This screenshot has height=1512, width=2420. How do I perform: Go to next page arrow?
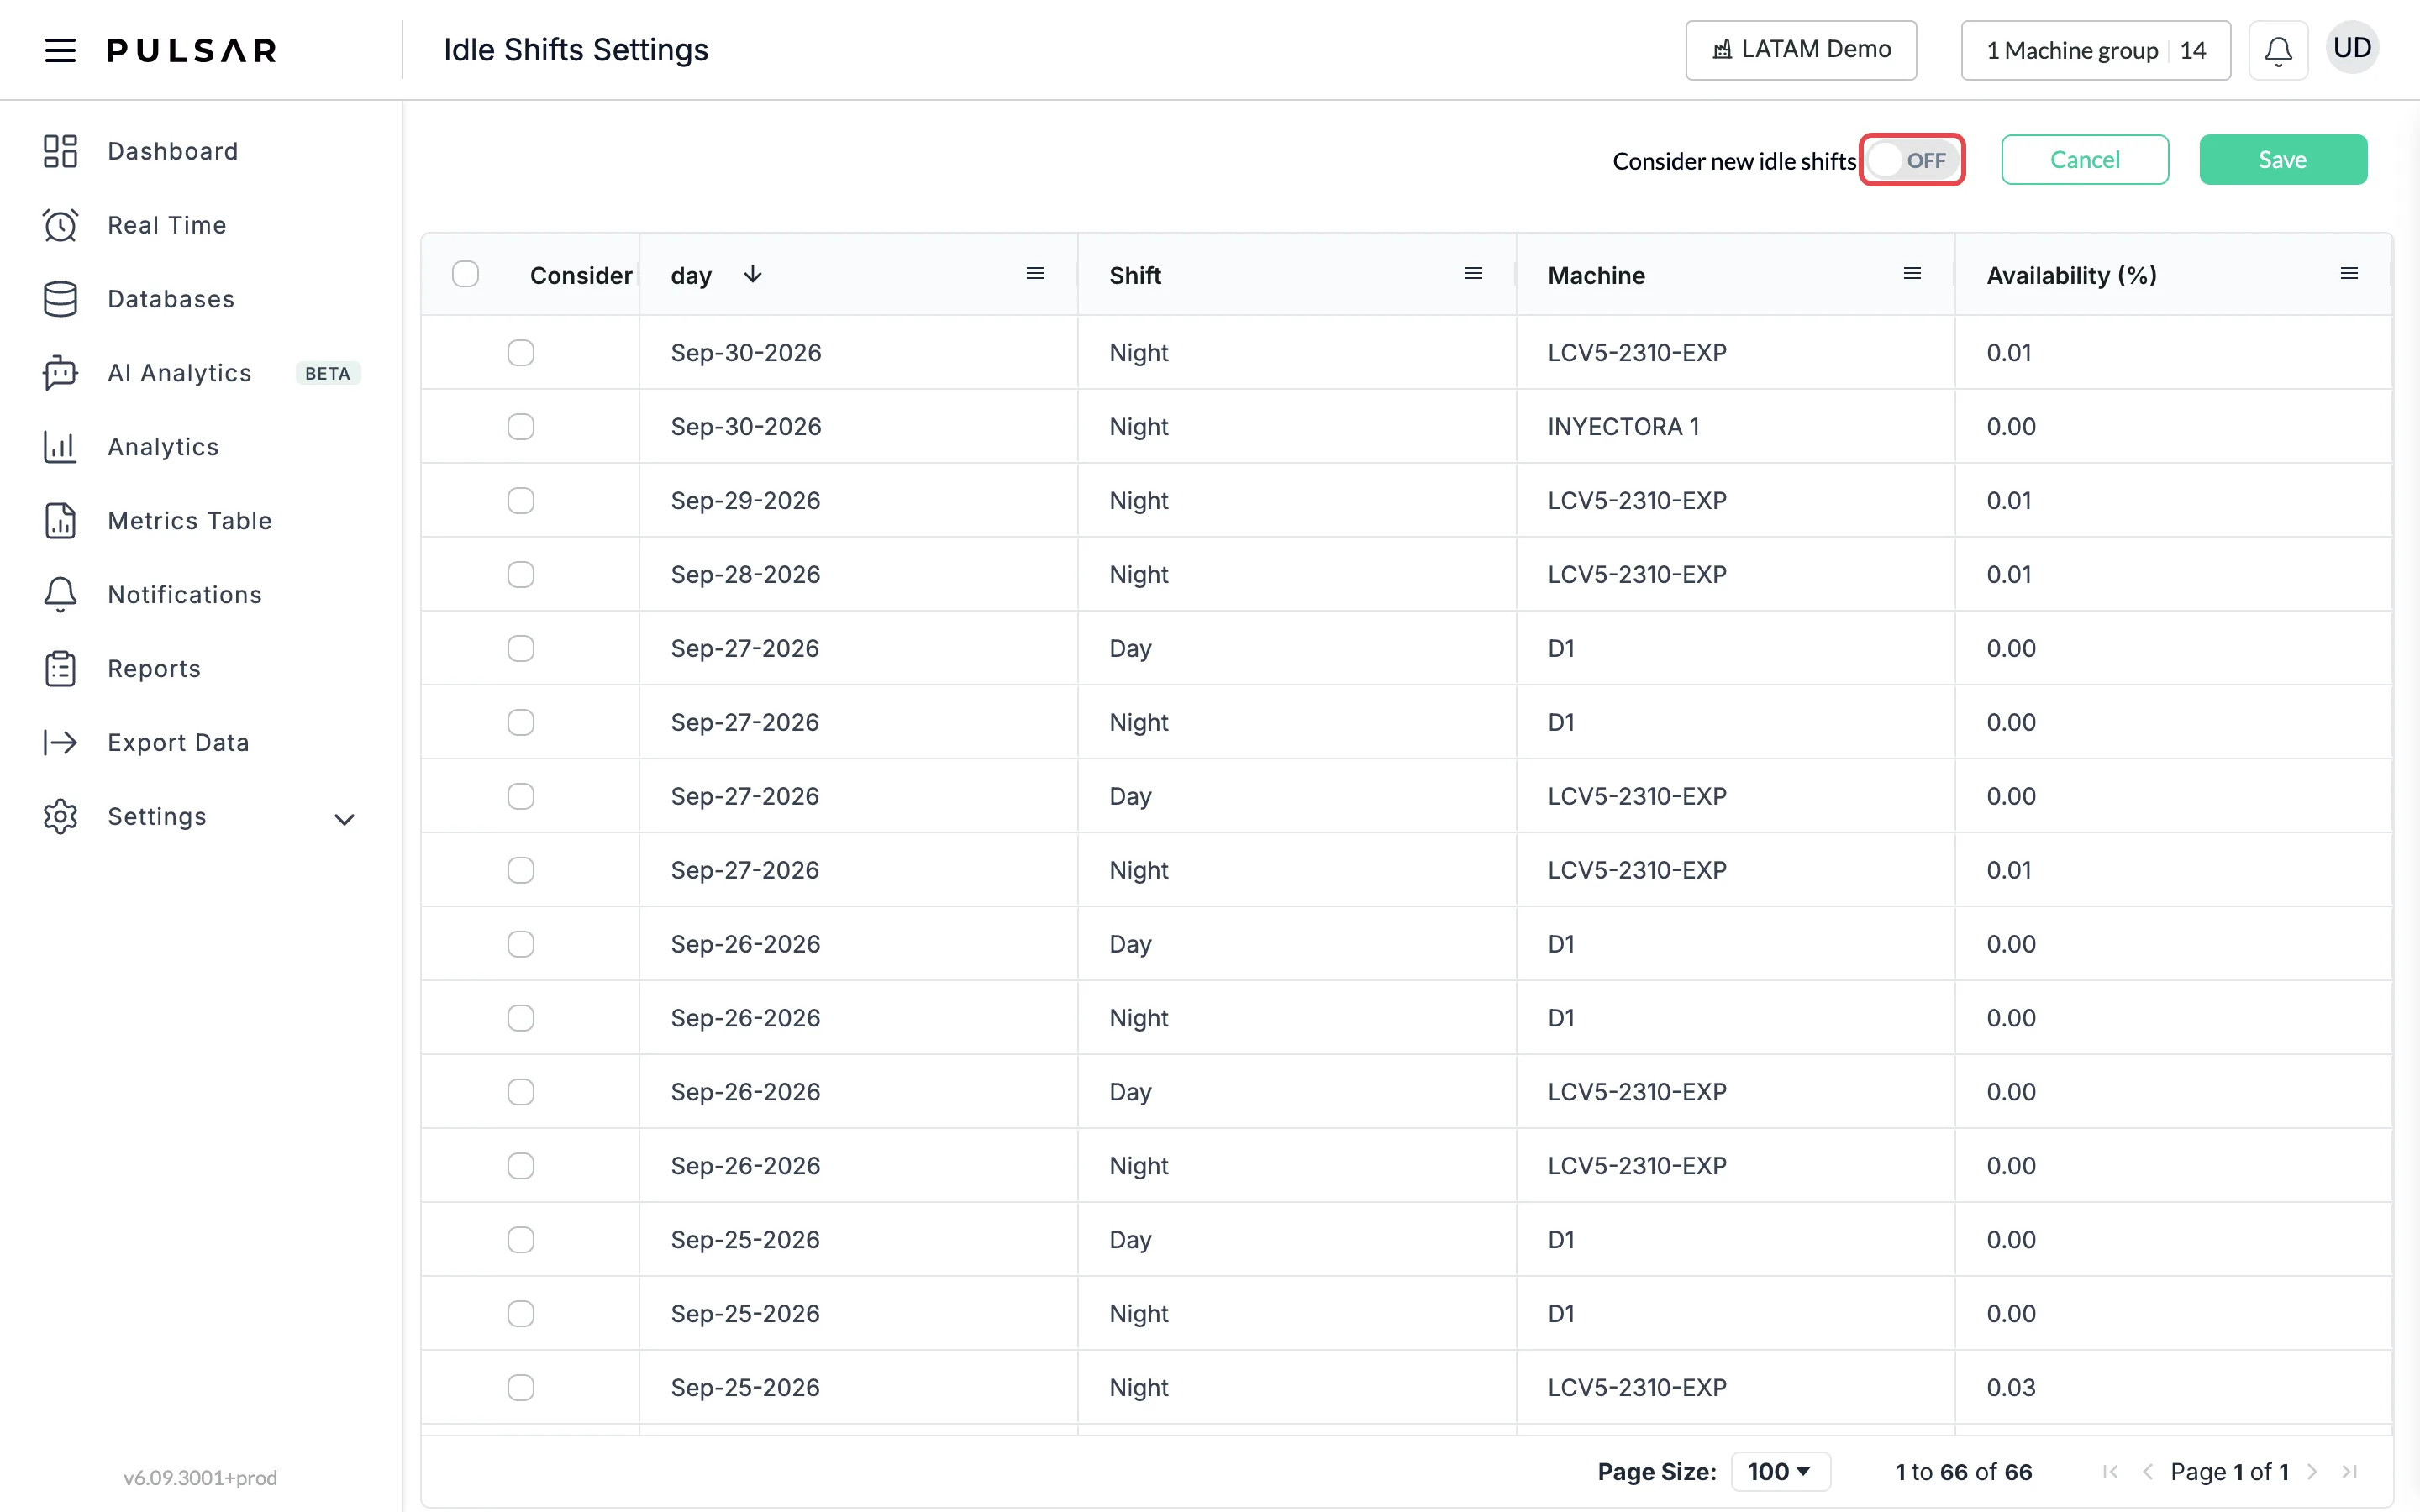(2312, 1471)
